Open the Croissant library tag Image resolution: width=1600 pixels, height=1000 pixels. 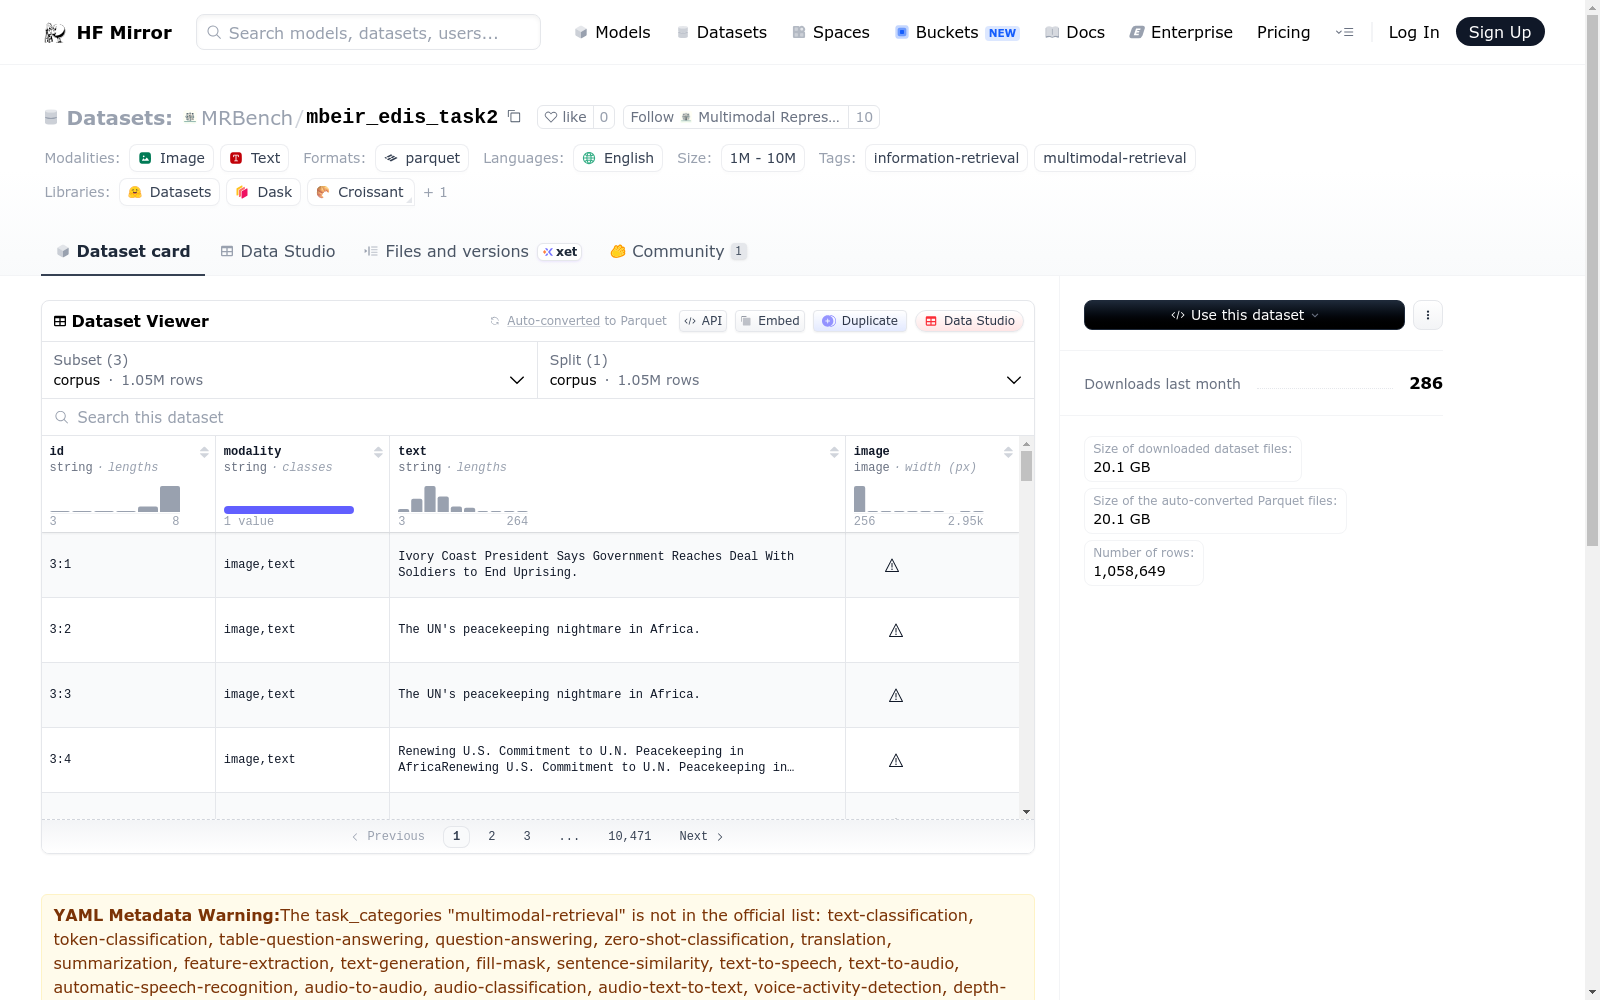tap(360, 192)
